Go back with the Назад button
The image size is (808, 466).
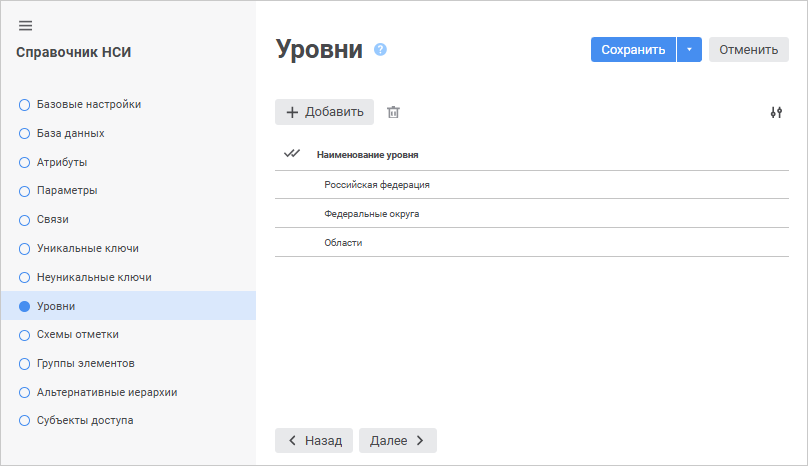[314, 440]
